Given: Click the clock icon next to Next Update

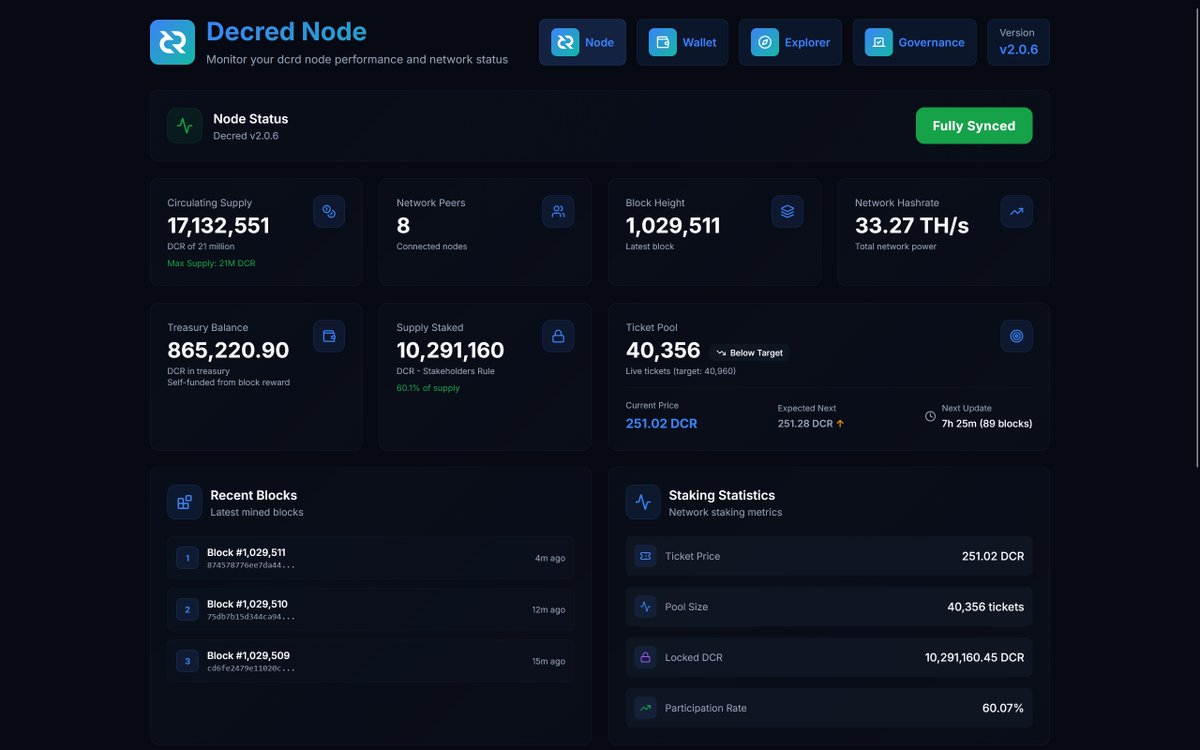Looking at the screenshot, I should [x=928, y=416].
